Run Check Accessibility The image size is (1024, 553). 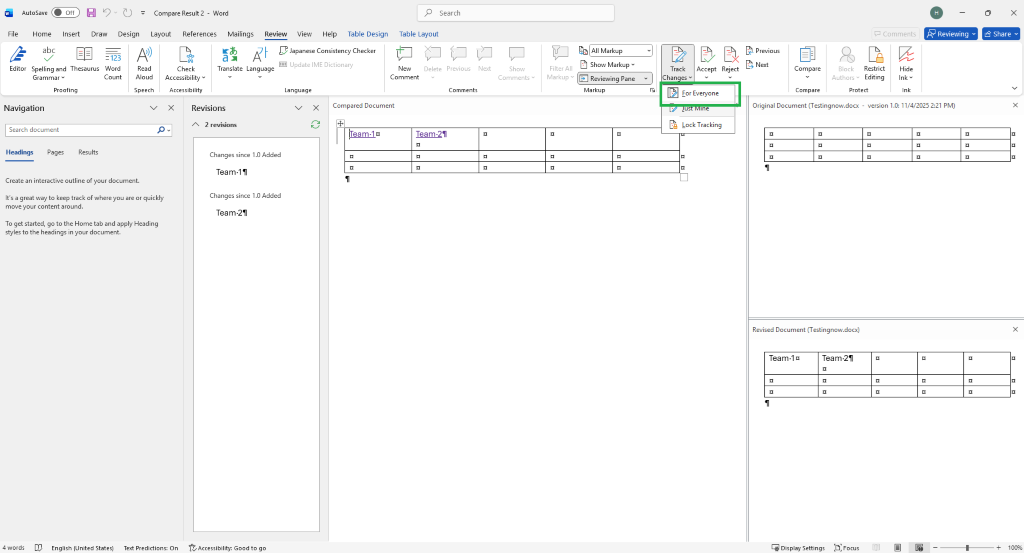[x=185, y=63]
